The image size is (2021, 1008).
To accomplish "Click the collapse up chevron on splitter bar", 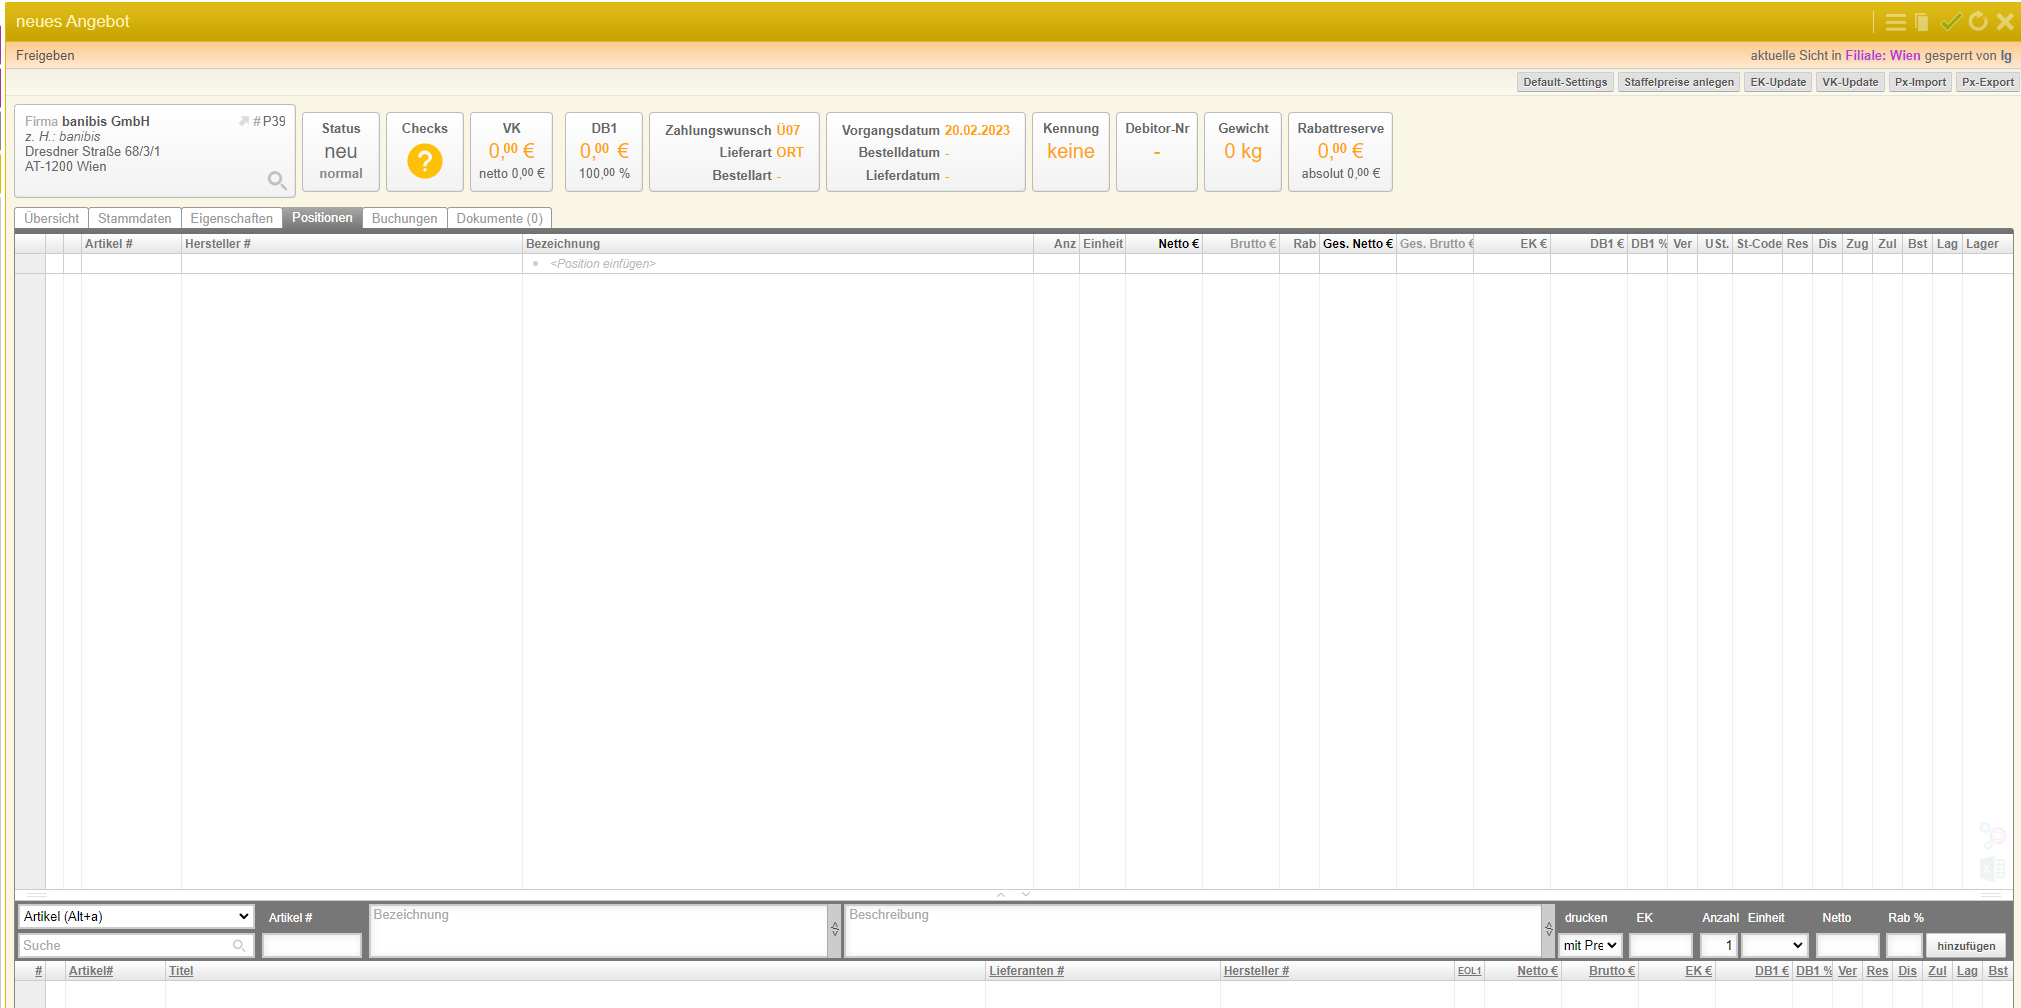I will pyautogui.click(x=1001, y=894).
